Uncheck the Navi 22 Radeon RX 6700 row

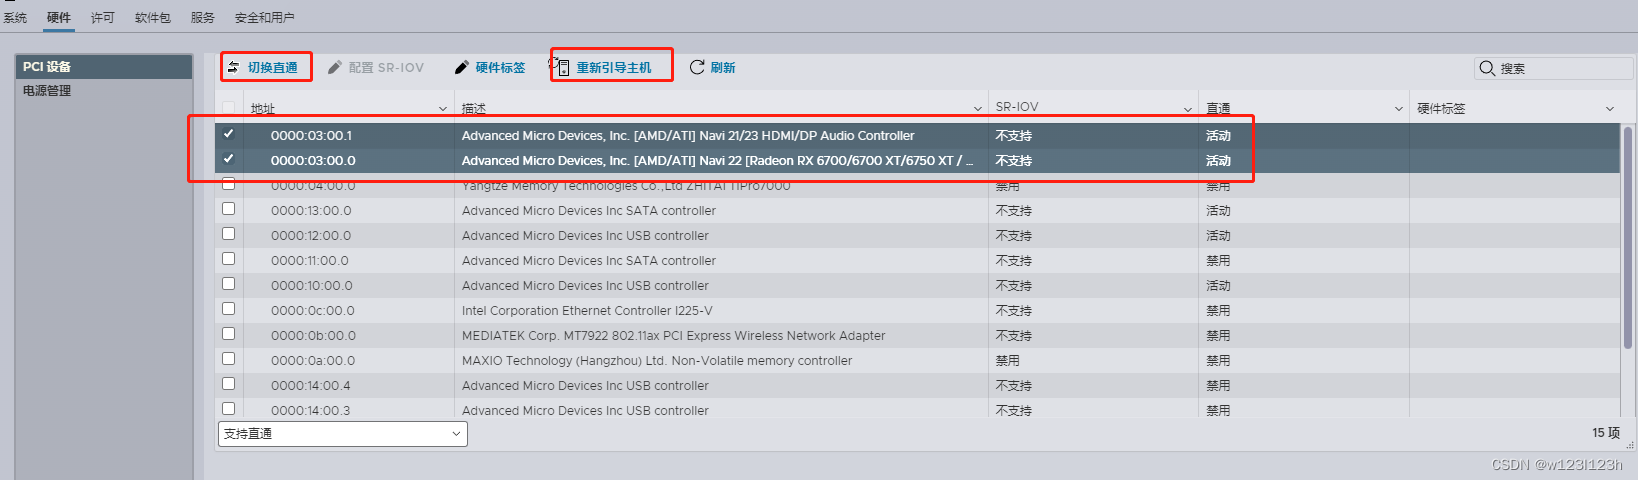pos(229,159)
